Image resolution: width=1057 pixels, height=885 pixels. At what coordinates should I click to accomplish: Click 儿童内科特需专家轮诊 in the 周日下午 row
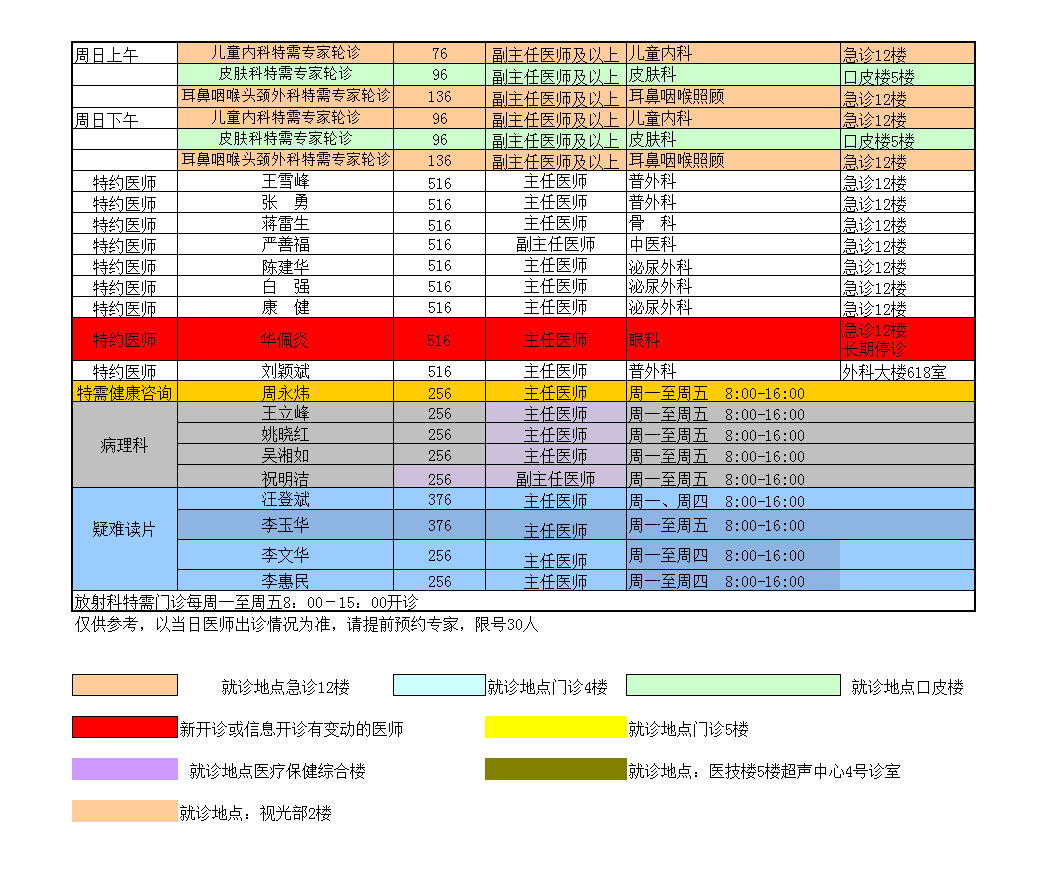tap(285, 118)
